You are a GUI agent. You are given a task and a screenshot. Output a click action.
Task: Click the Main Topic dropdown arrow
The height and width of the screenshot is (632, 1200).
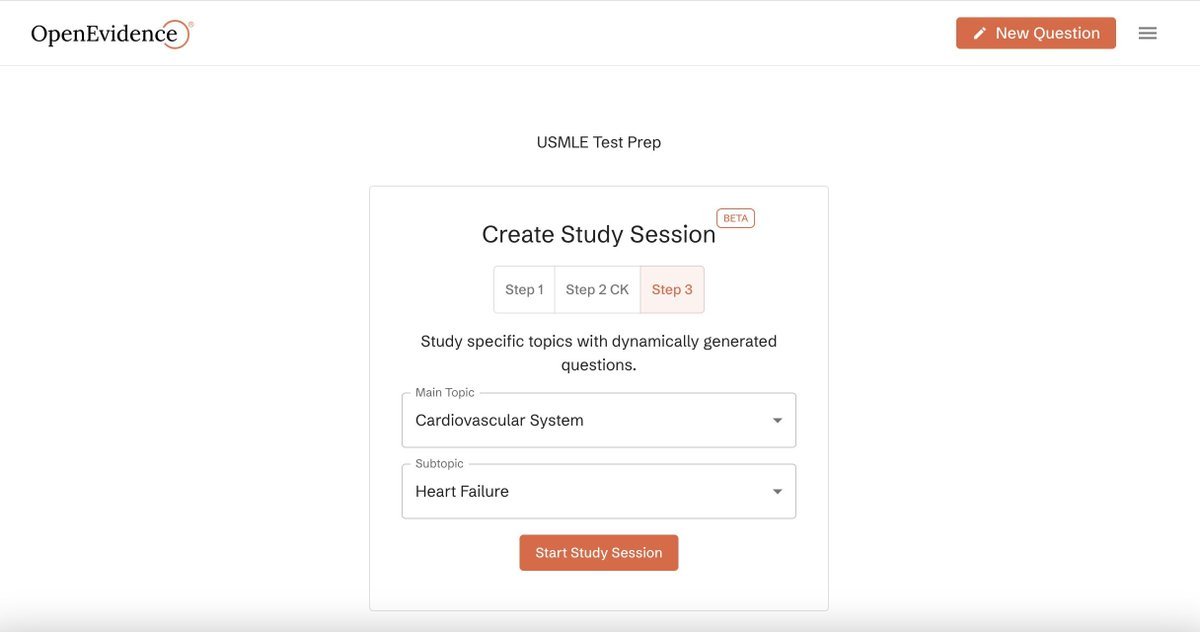point(777,420)
